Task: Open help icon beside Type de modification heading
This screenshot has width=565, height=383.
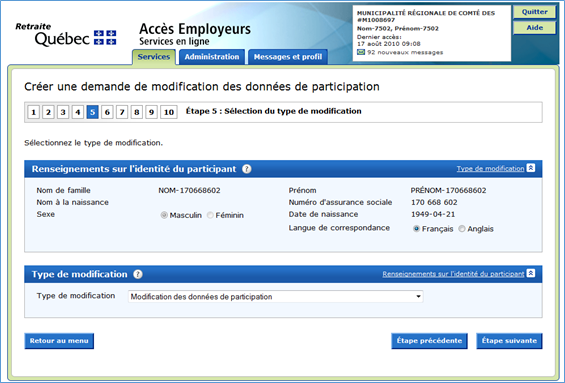Action: 138,274
